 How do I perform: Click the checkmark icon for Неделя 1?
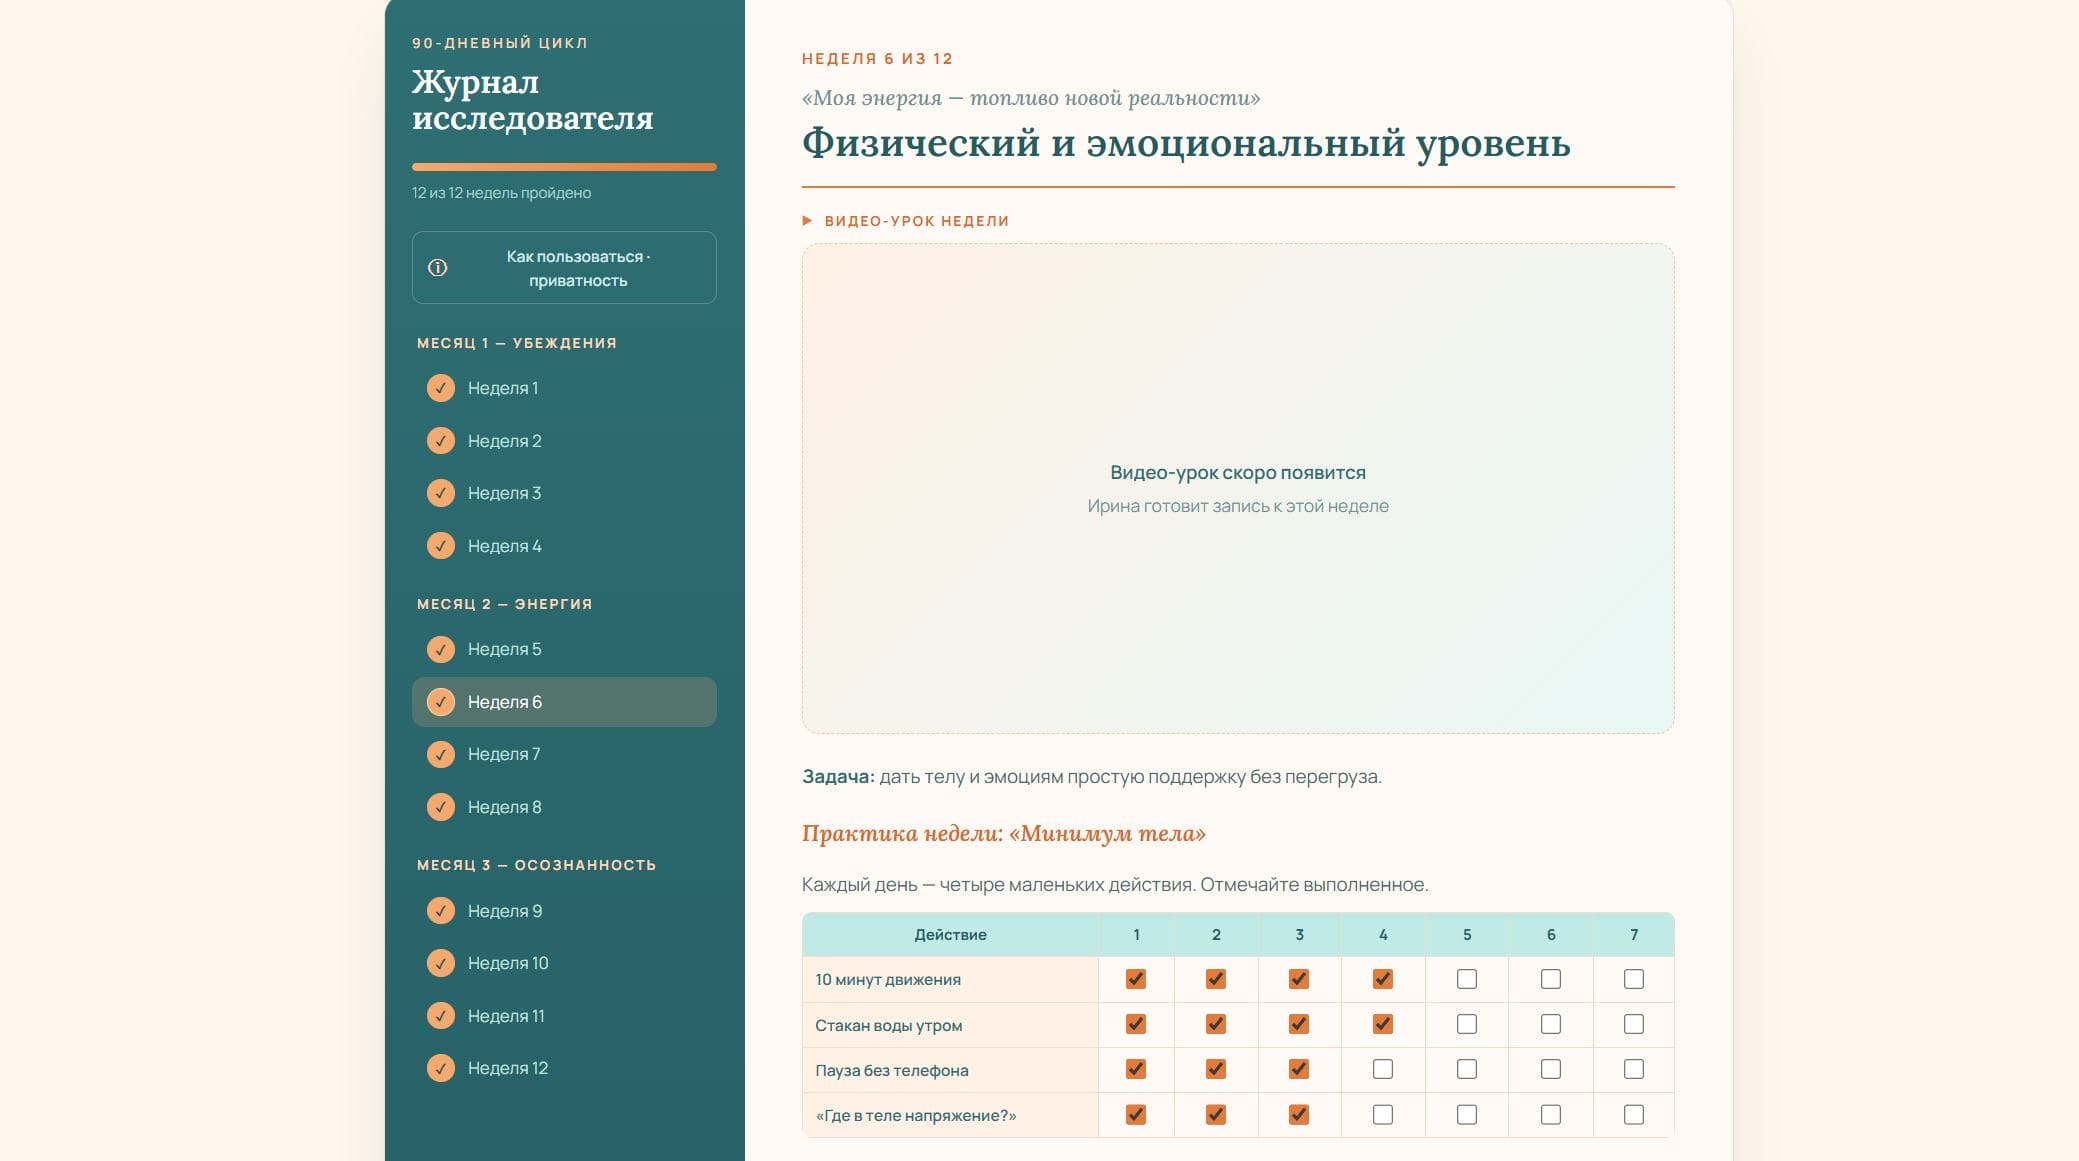[x=441, y=388]
